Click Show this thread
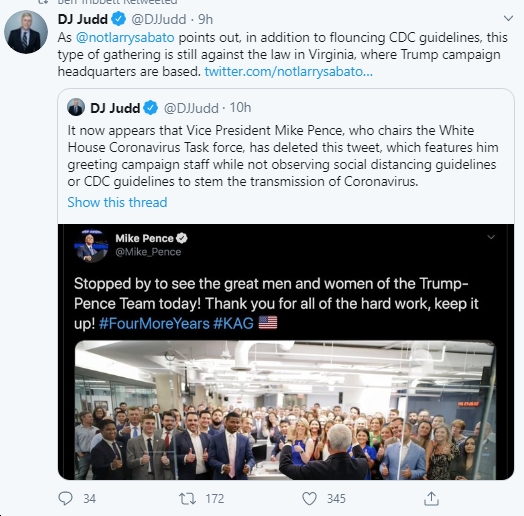524x516 pixels. (117, 202)
